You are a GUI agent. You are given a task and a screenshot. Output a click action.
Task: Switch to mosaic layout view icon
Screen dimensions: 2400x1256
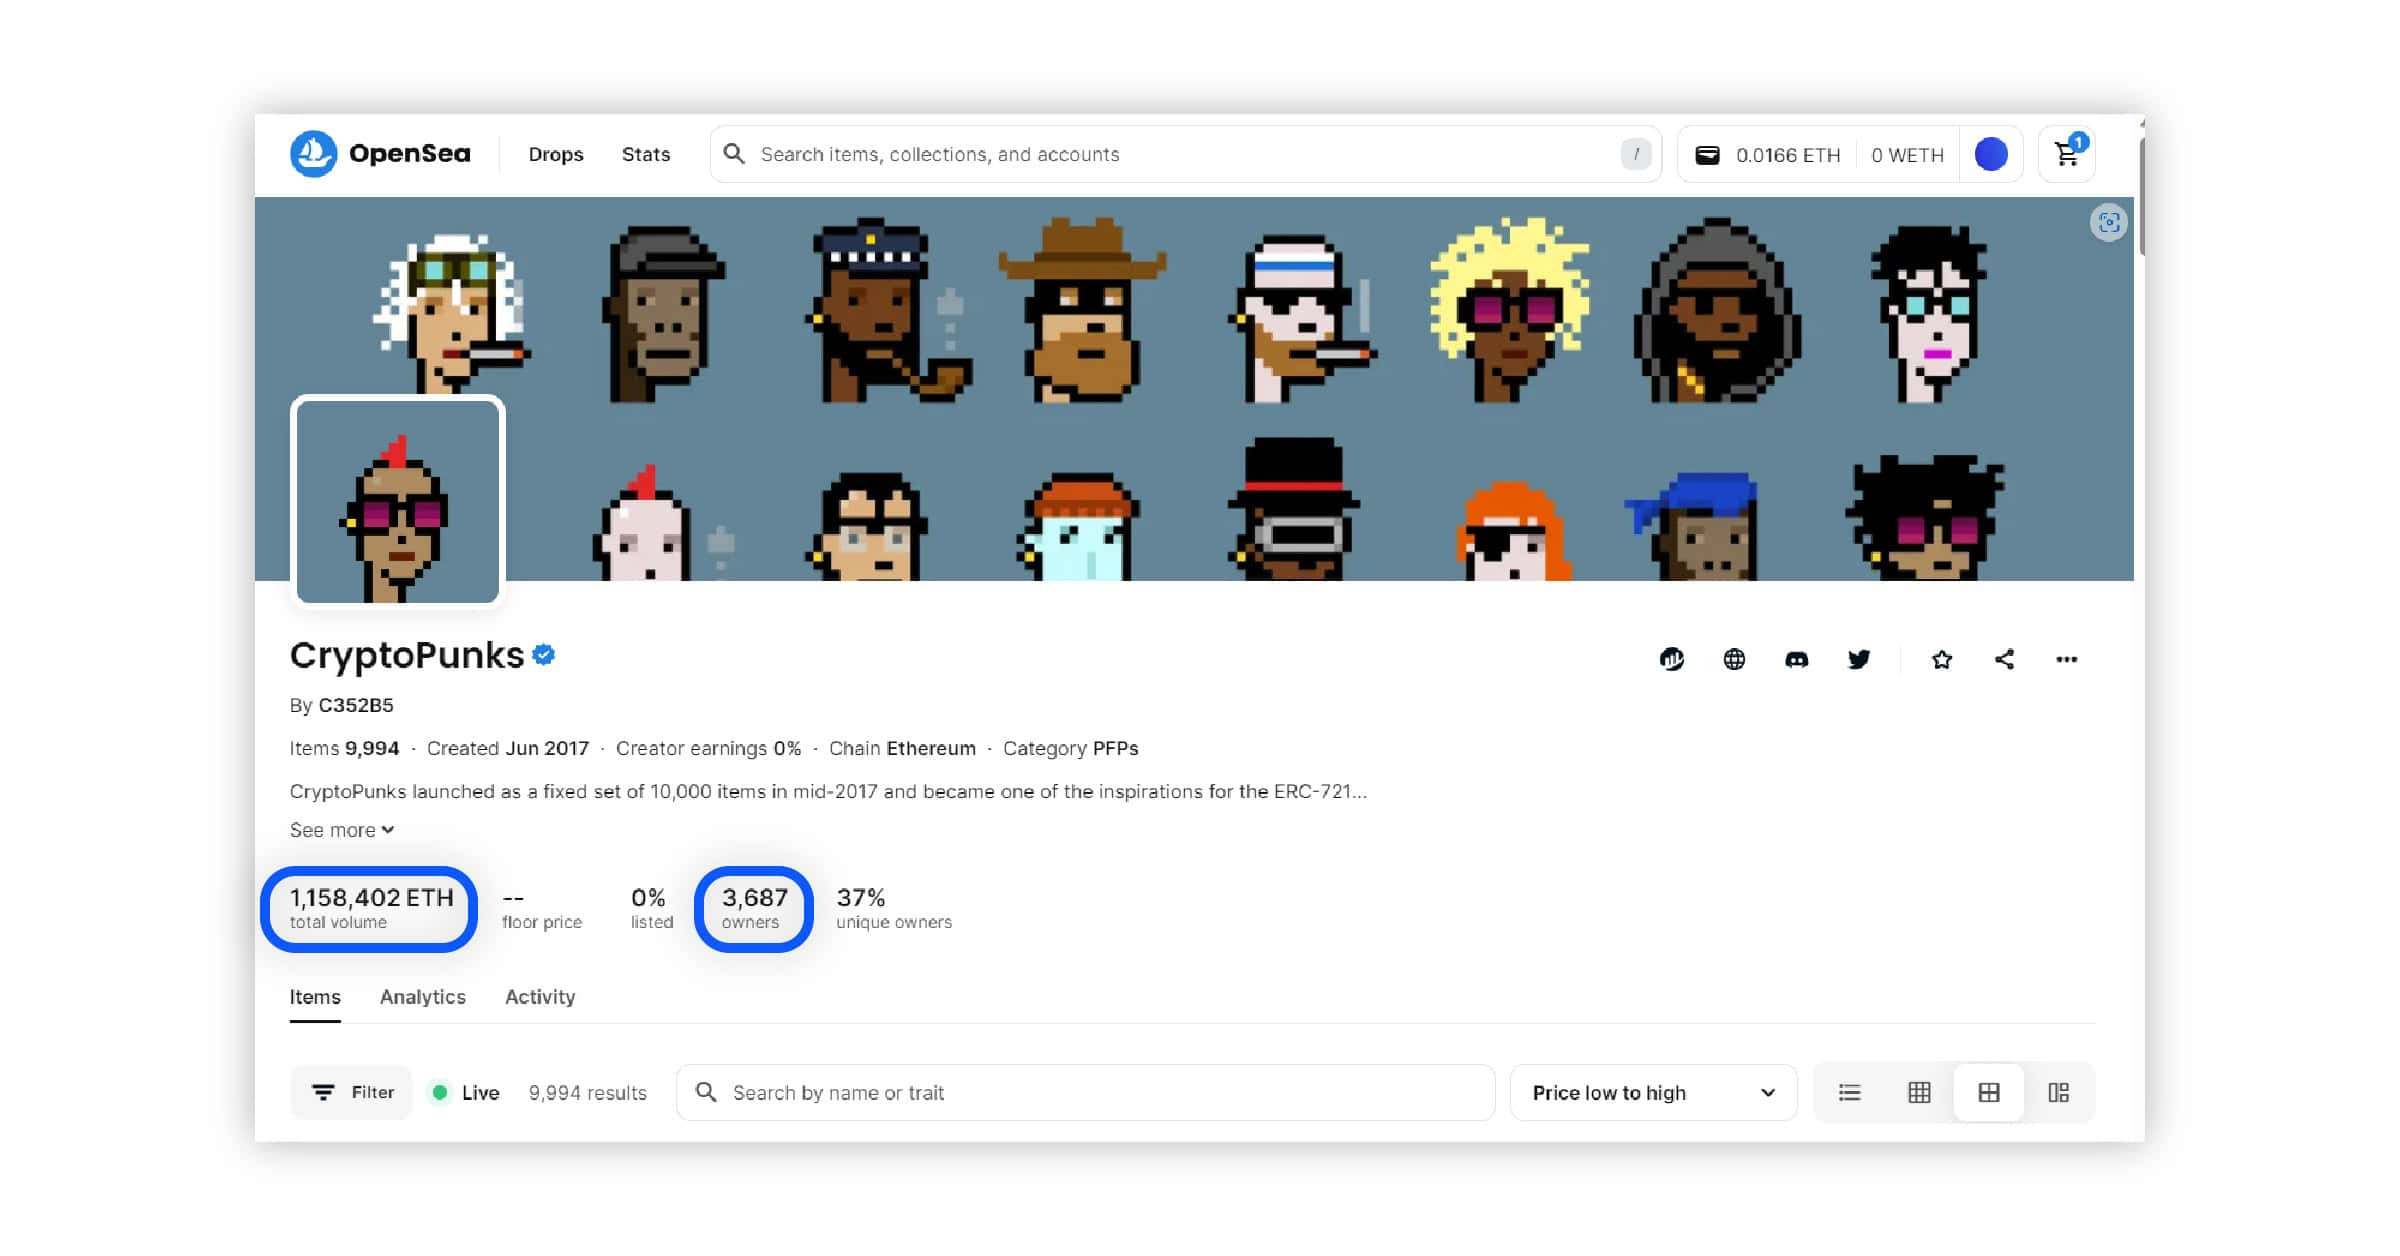2058,1092
